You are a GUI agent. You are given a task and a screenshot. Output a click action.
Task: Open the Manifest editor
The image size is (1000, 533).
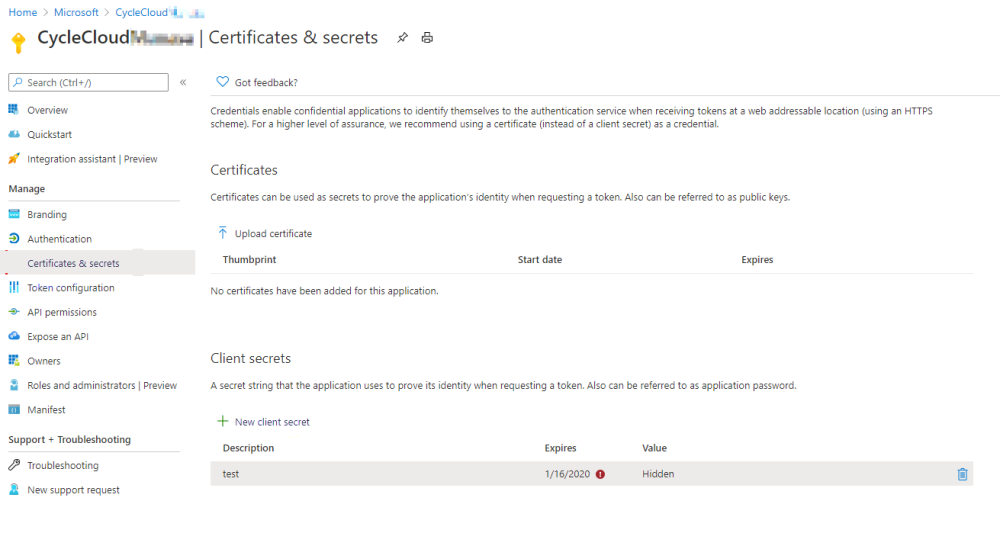(46, 410)
